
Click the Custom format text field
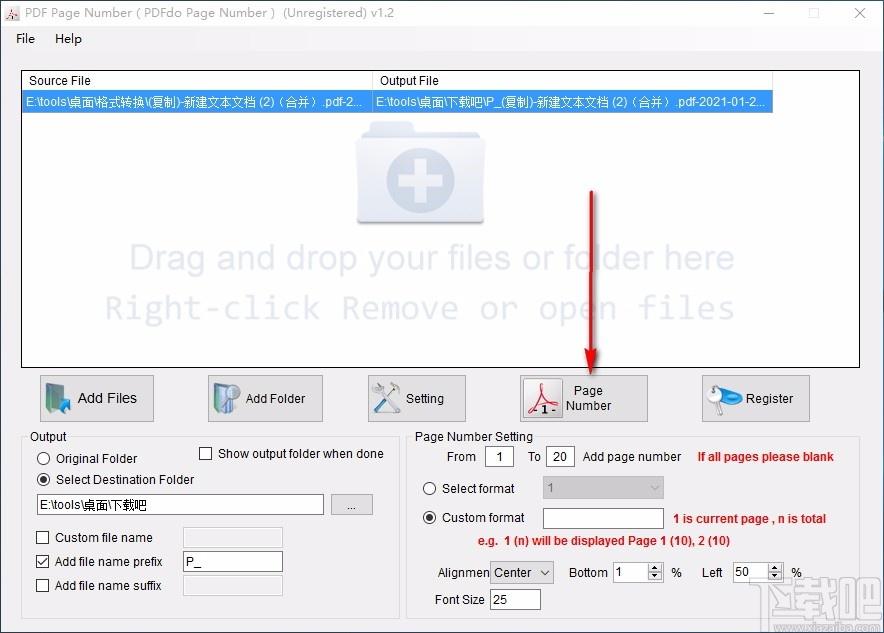tap(603, 518)
